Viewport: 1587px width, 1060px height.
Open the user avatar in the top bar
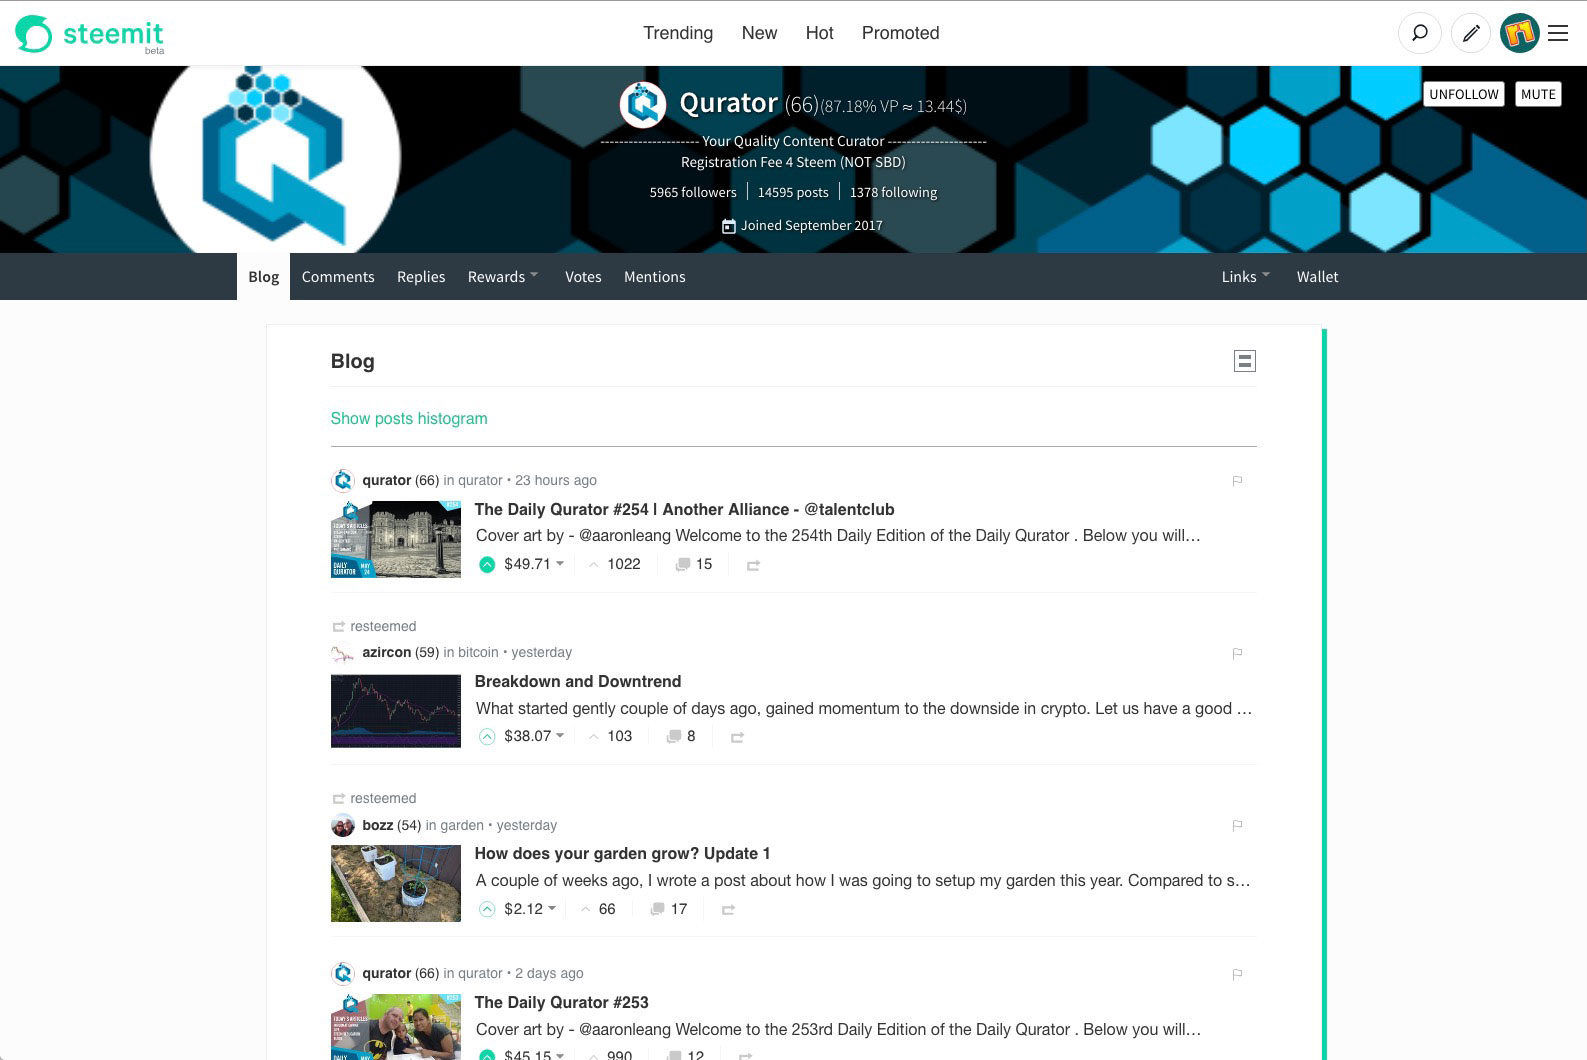pos(1519,33)
